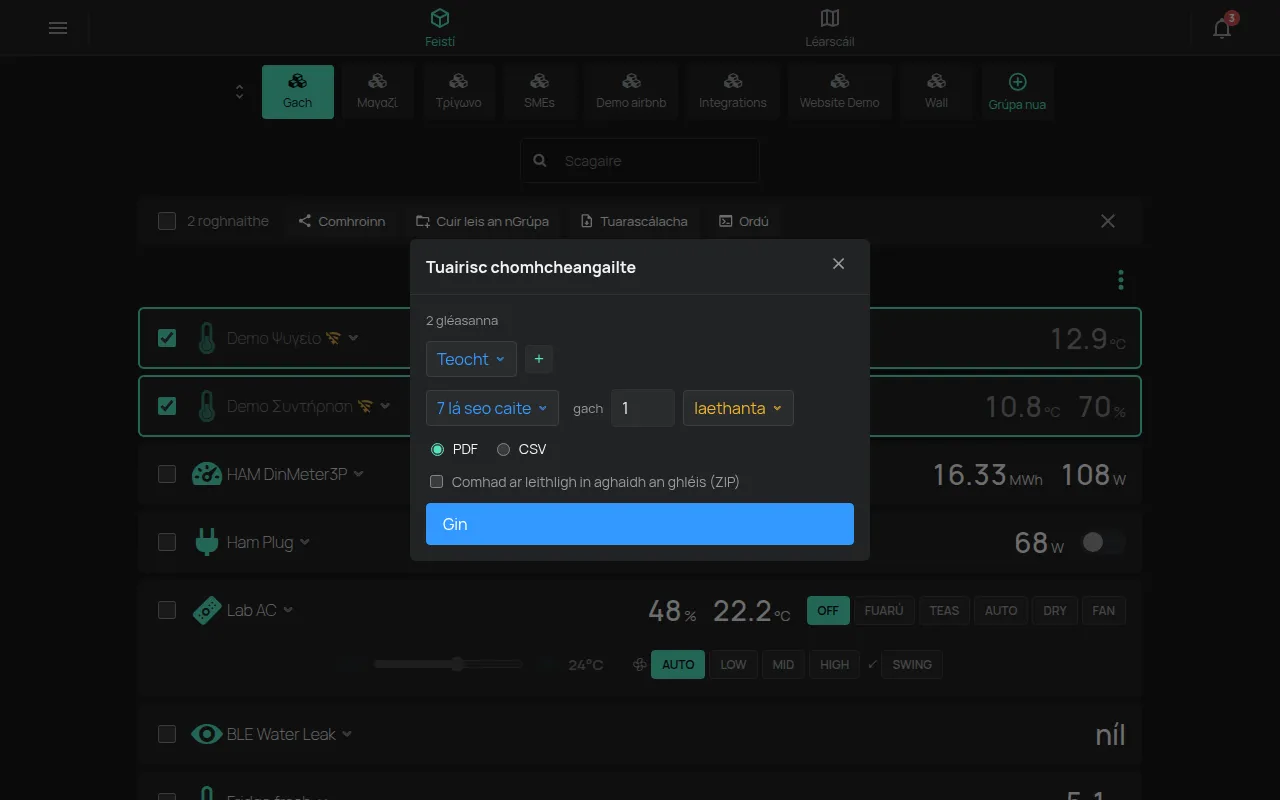Adjust the Lab AC temperature slider
Viewport: 1280px width, 800px height.
(x=448, y=664)
